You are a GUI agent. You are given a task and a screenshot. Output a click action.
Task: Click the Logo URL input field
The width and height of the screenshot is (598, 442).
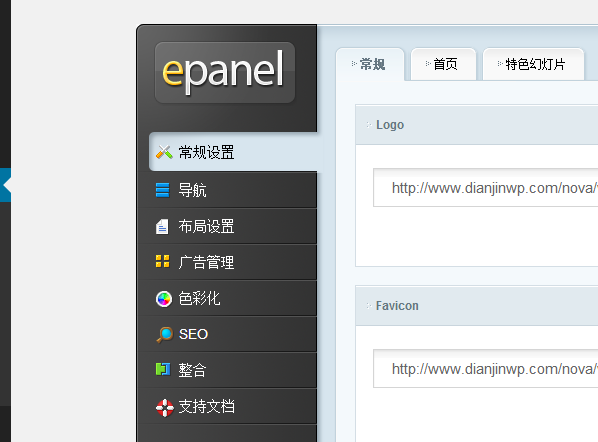485,188
